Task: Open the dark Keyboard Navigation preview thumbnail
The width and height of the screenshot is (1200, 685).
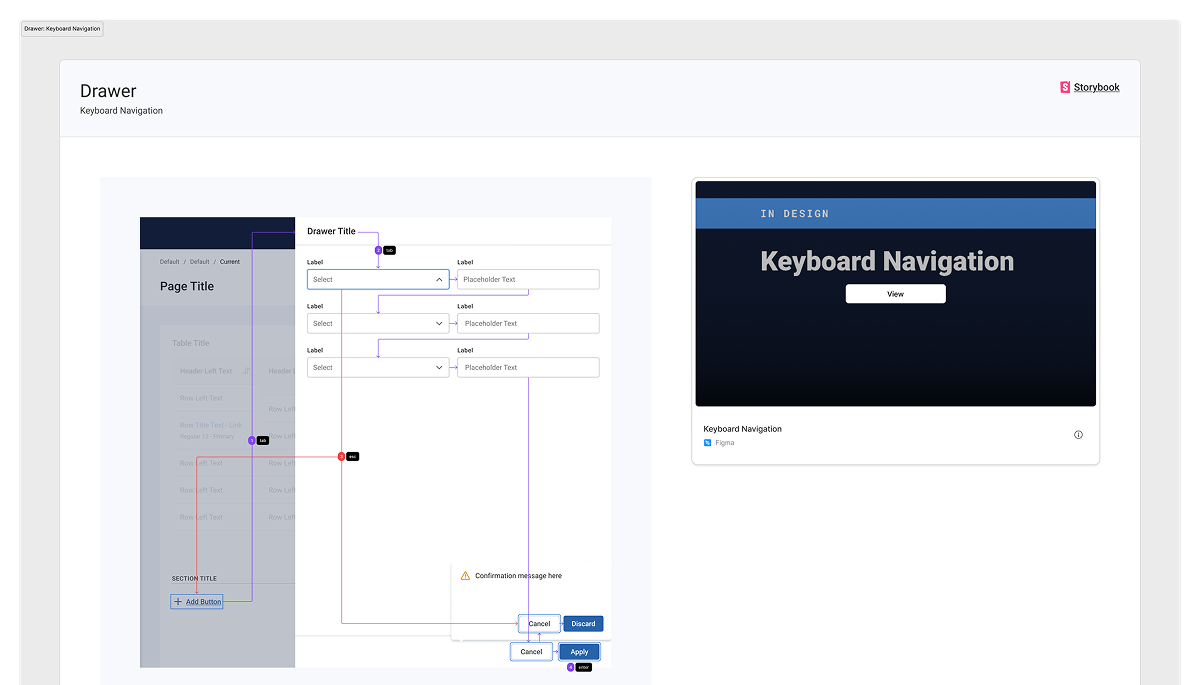Action: [x=895, y=293]
